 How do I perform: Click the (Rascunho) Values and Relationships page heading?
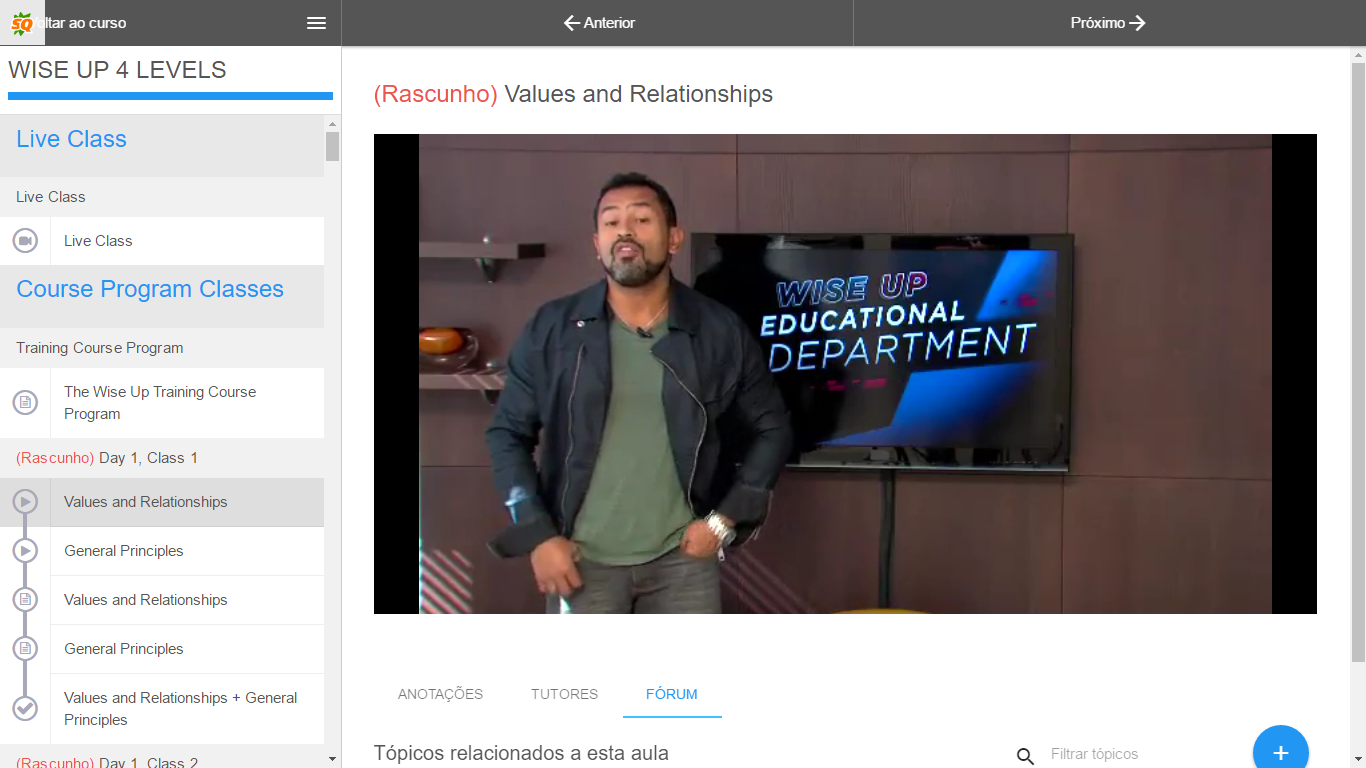pyautogui.click(x=573, y=94)
